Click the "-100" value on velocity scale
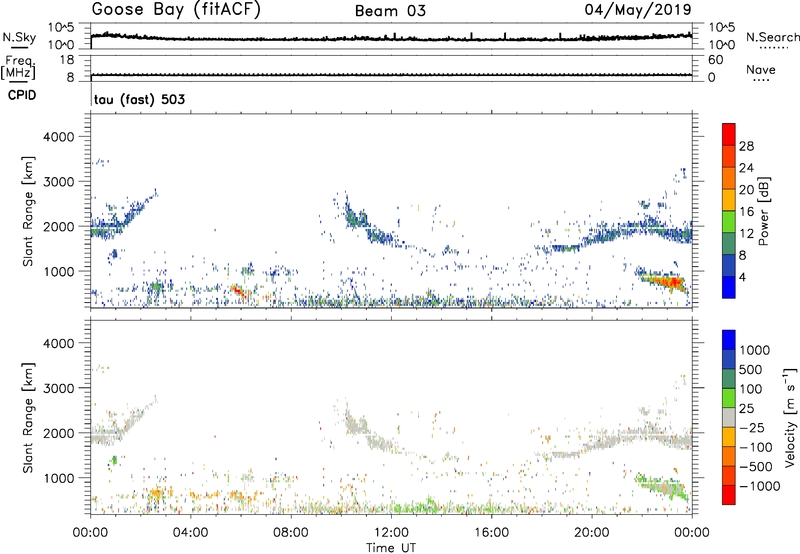 coord(755,447)
